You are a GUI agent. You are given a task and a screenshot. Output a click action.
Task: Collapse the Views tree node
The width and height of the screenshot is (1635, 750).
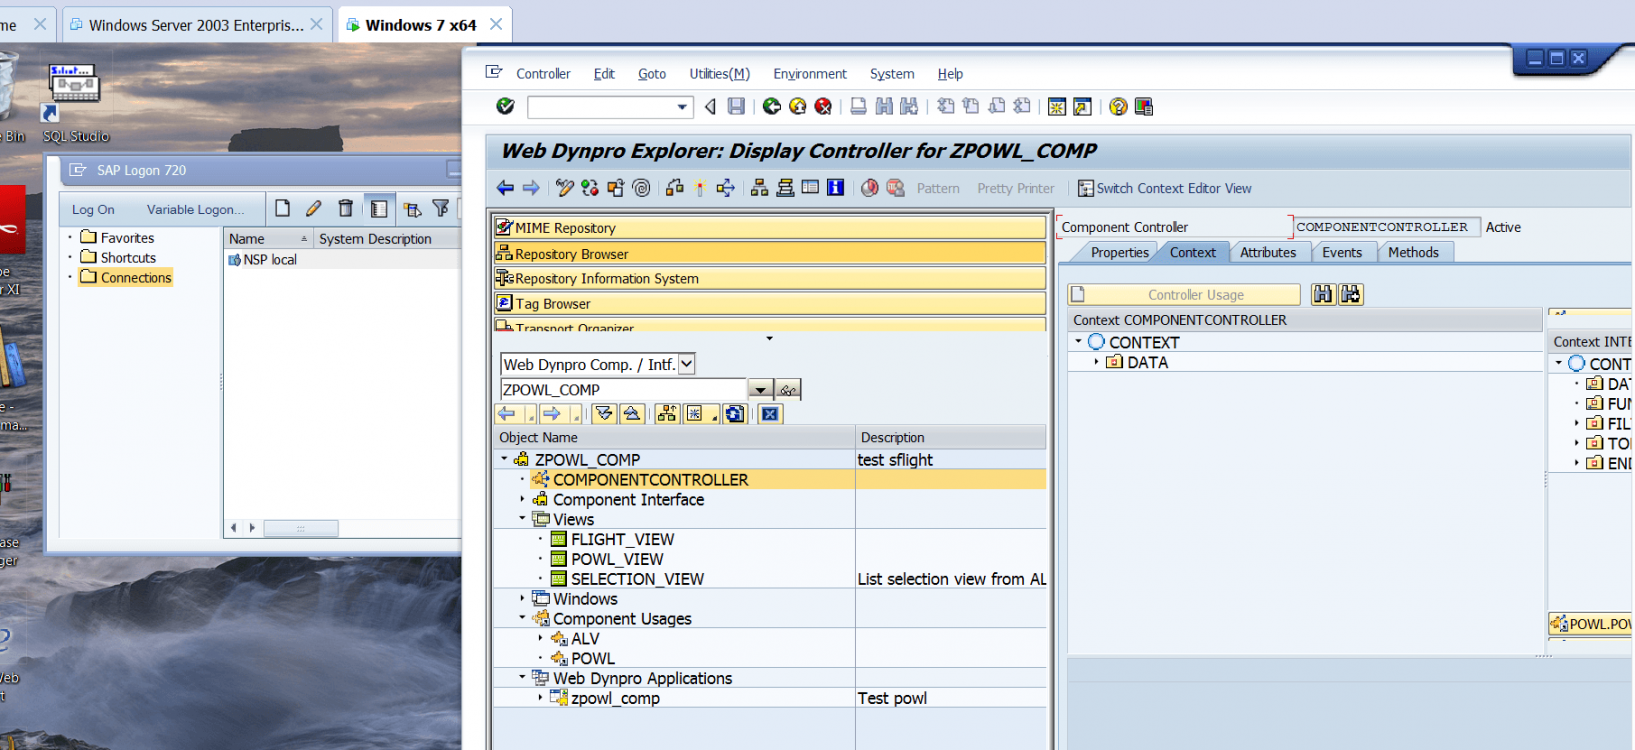click(522, 518)
